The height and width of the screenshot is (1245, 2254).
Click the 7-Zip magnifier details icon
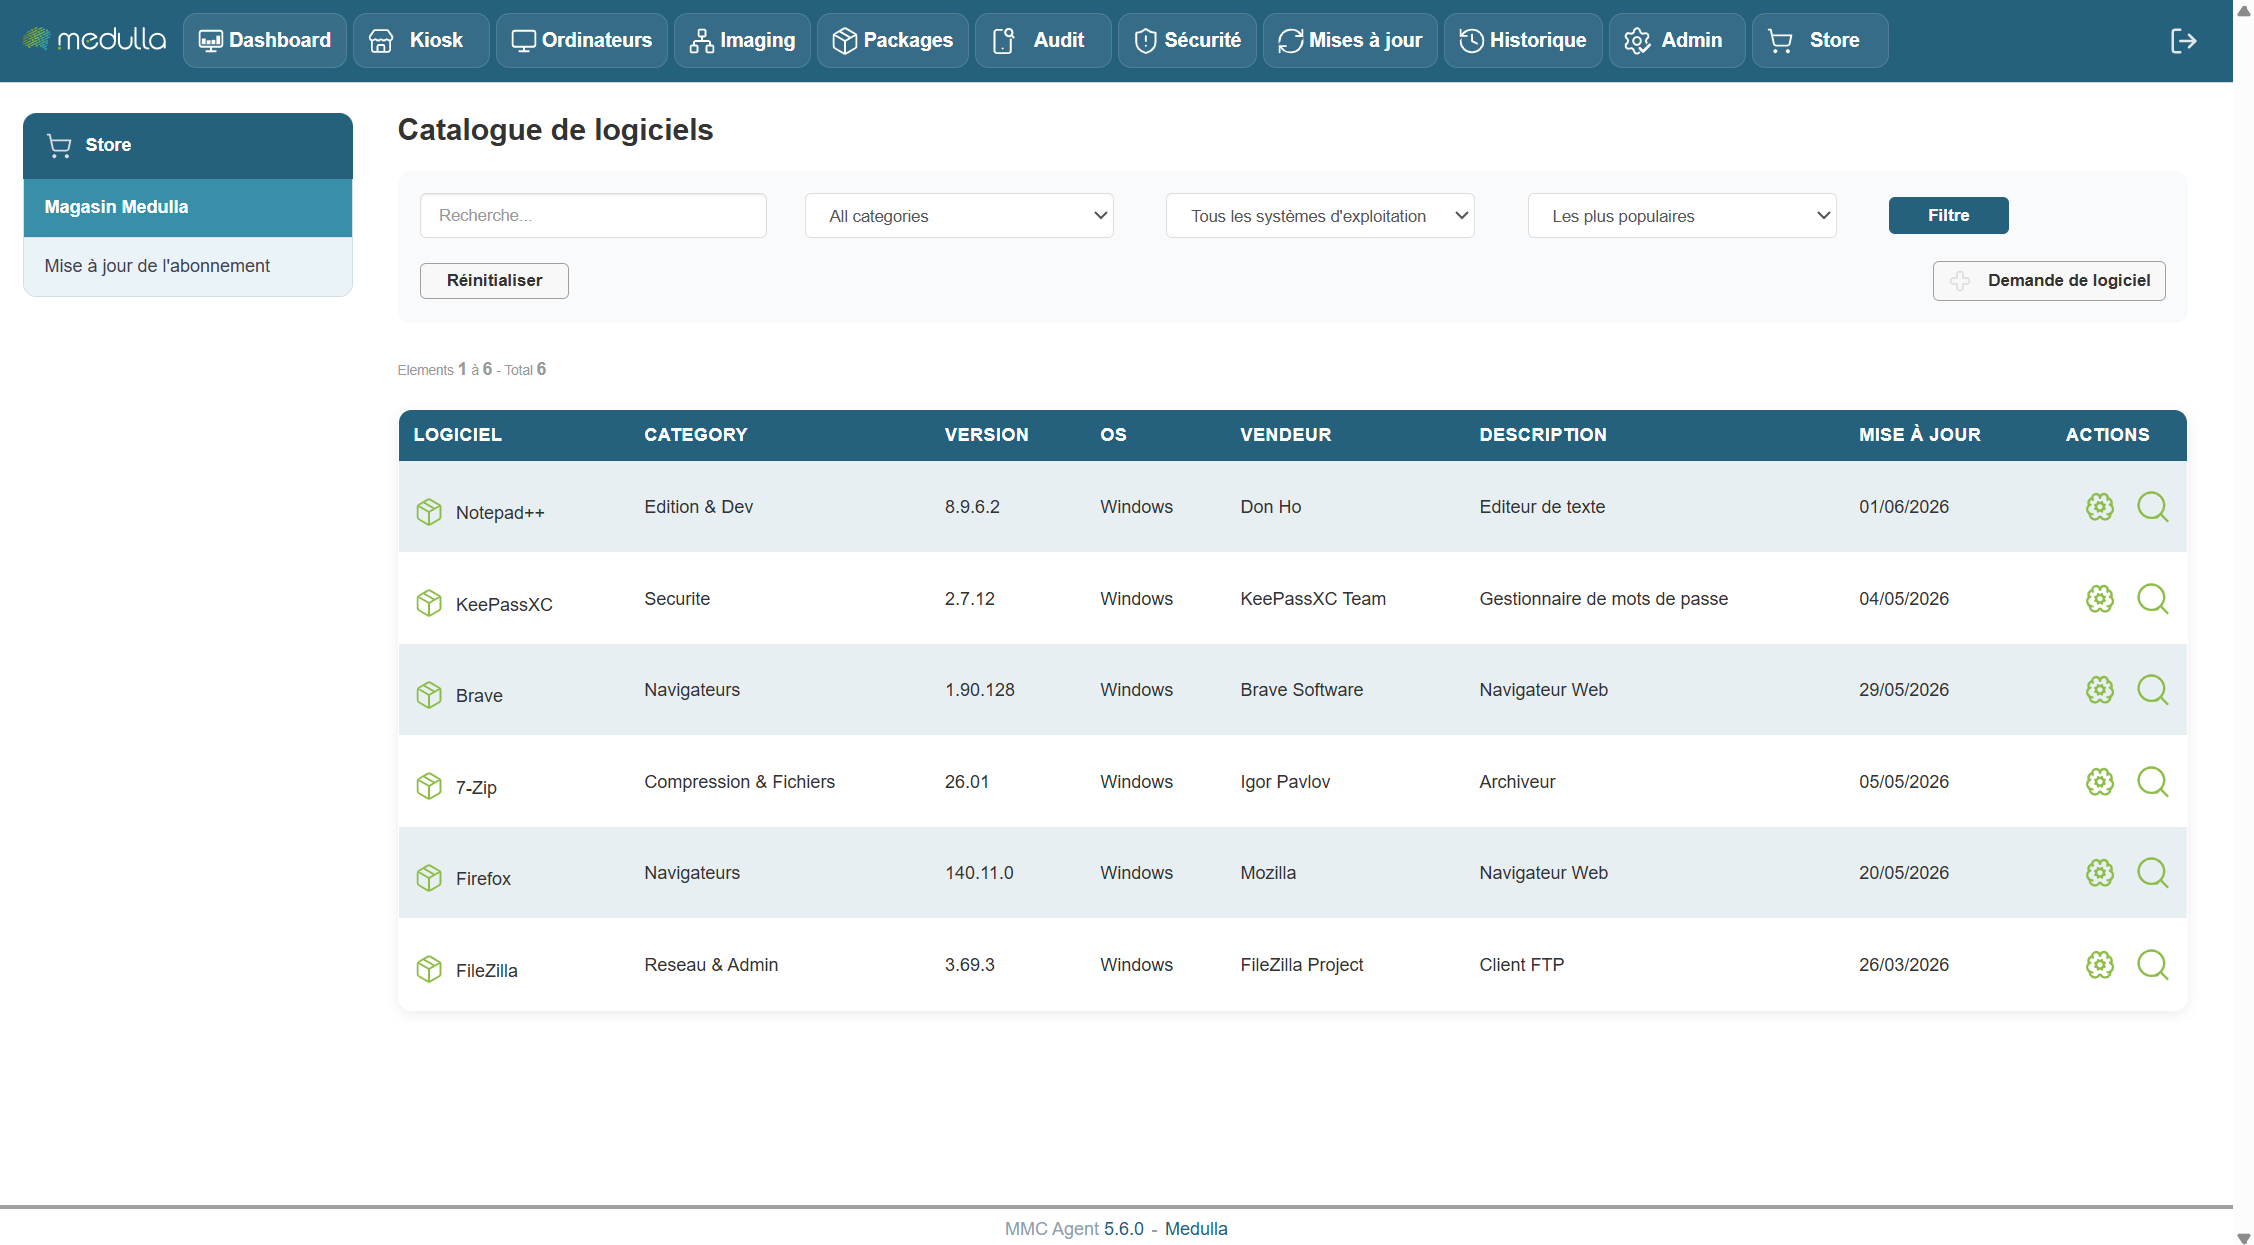tap(2152, 782)
